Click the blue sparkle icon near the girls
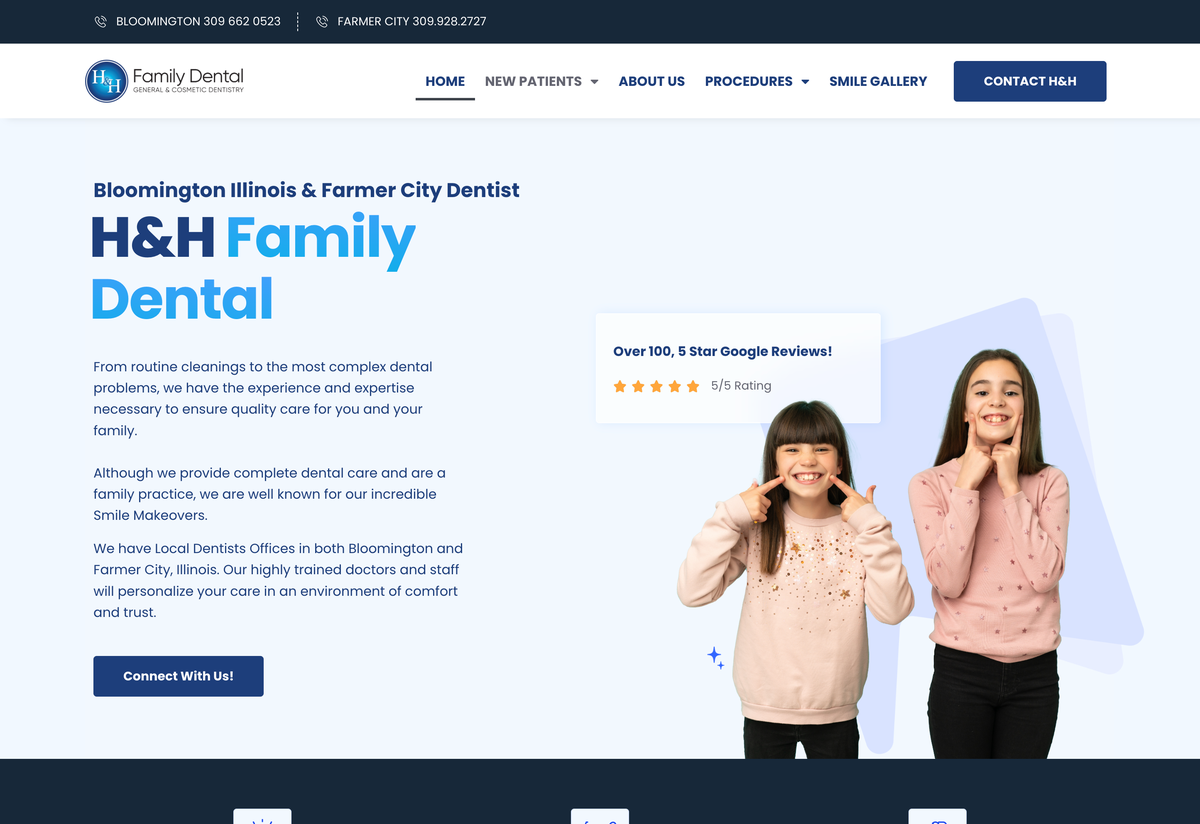Screen dimensions: 1200x824 716,657
